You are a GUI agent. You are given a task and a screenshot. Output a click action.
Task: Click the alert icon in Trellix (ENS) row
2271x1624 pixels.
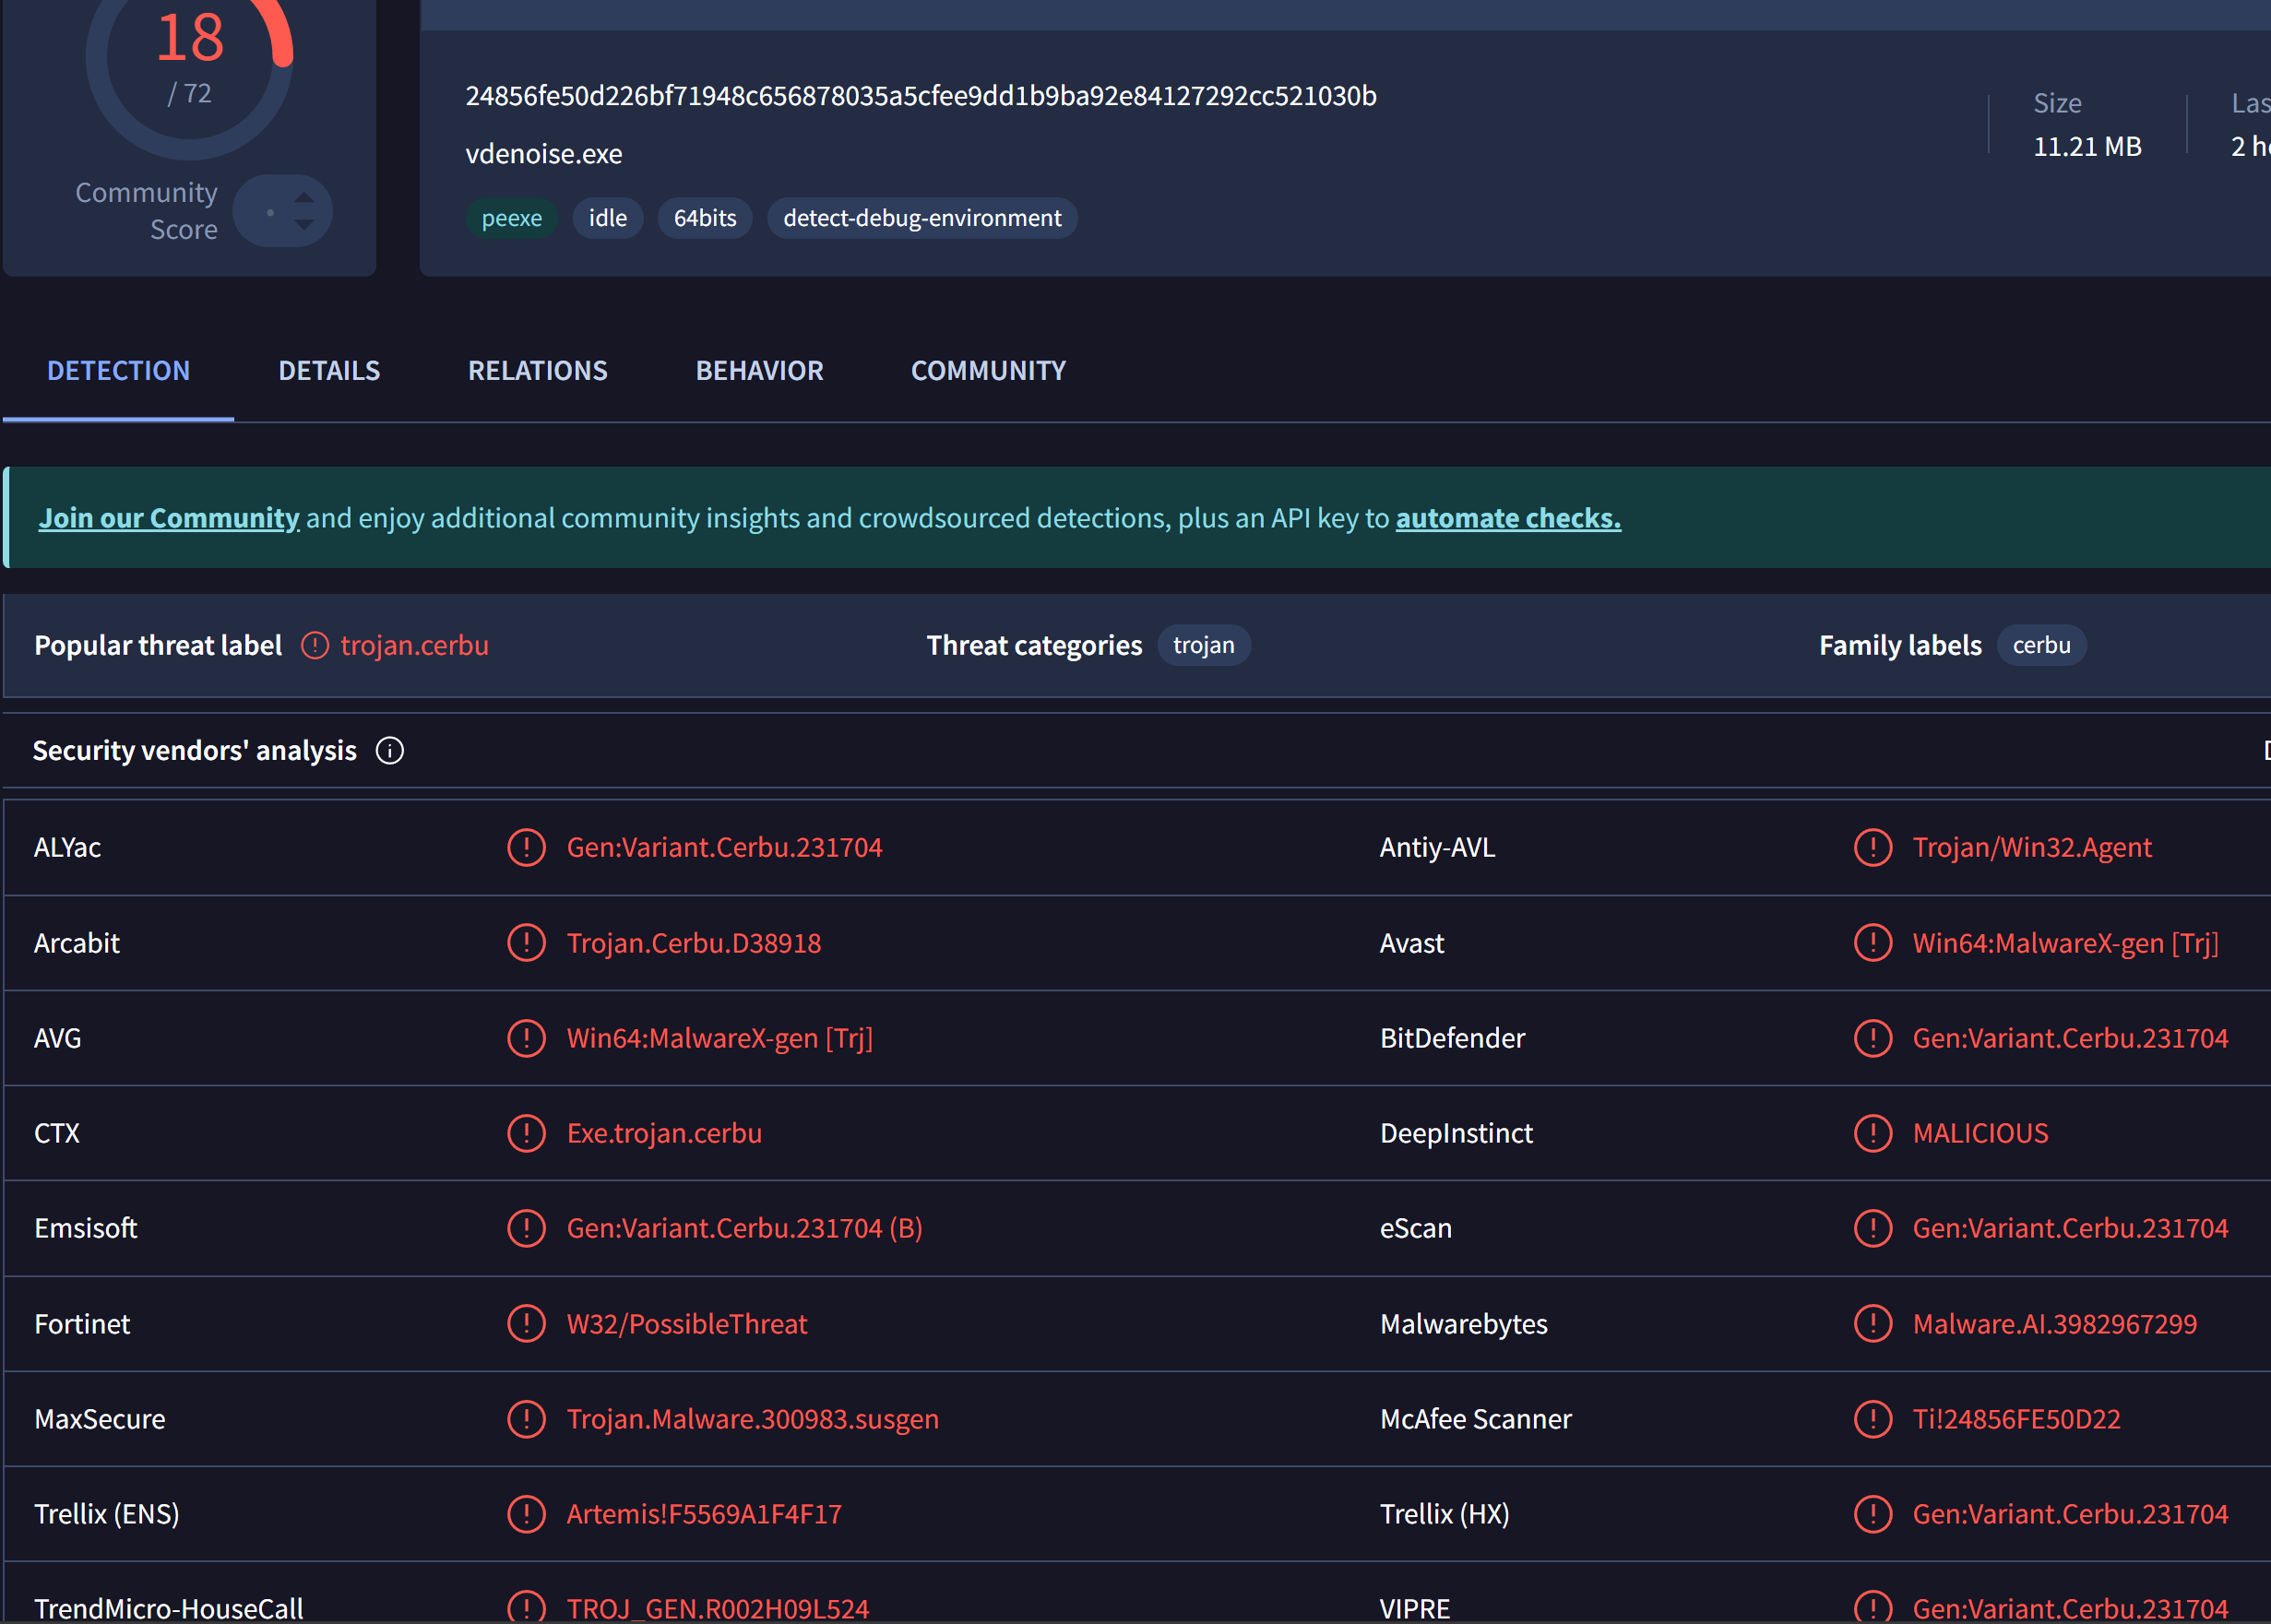tap(526, 1514)
